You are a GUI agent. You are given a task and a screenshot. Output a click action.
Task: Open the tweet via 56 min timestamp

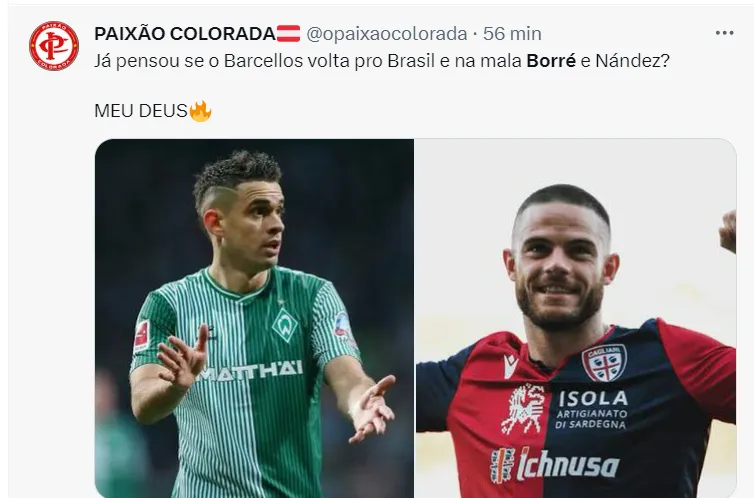512,34
